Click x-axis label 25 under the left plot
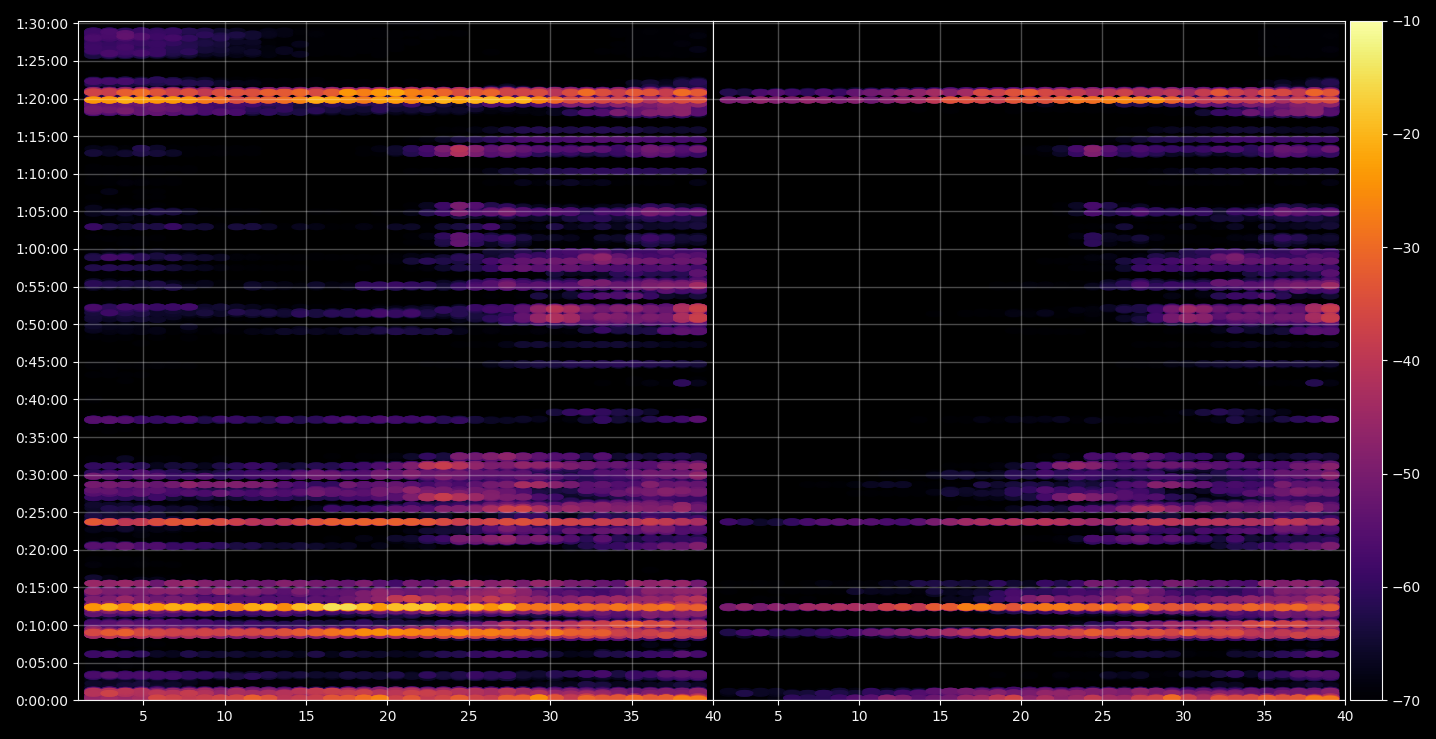1436x739 pixels. (469, 716)
